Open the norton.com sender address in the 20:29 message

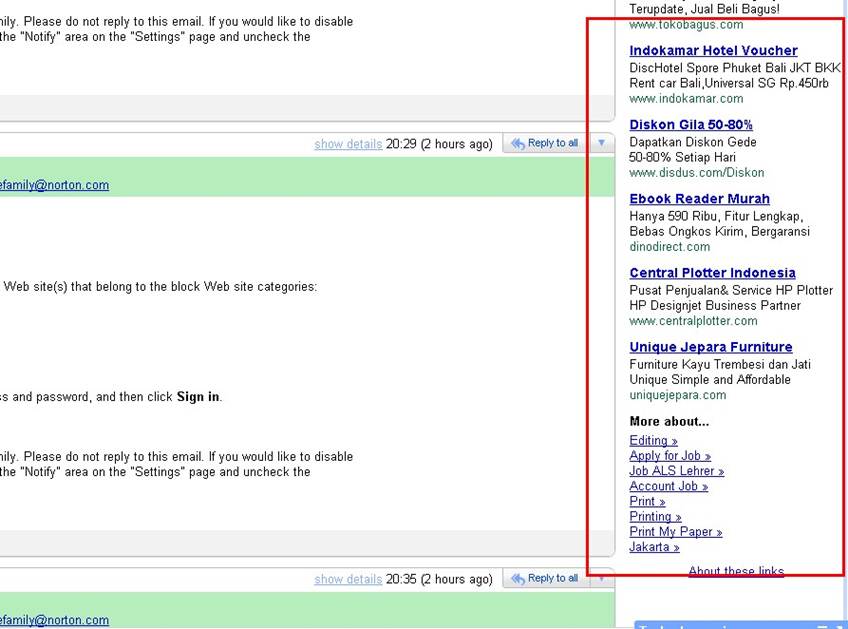click(55, 185)
